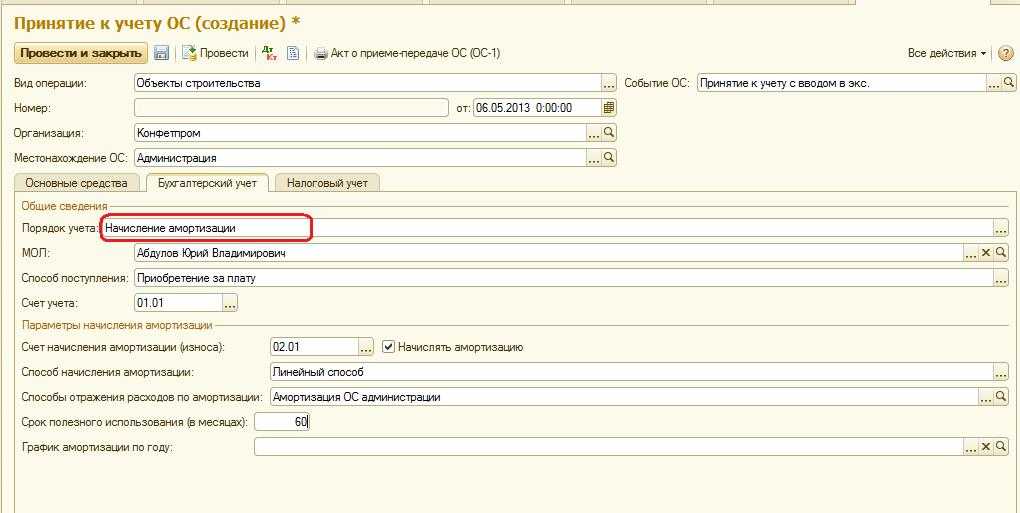The image size is (1020, 513).
Task: Click into the Номер input field
Action: click(290, 108)
